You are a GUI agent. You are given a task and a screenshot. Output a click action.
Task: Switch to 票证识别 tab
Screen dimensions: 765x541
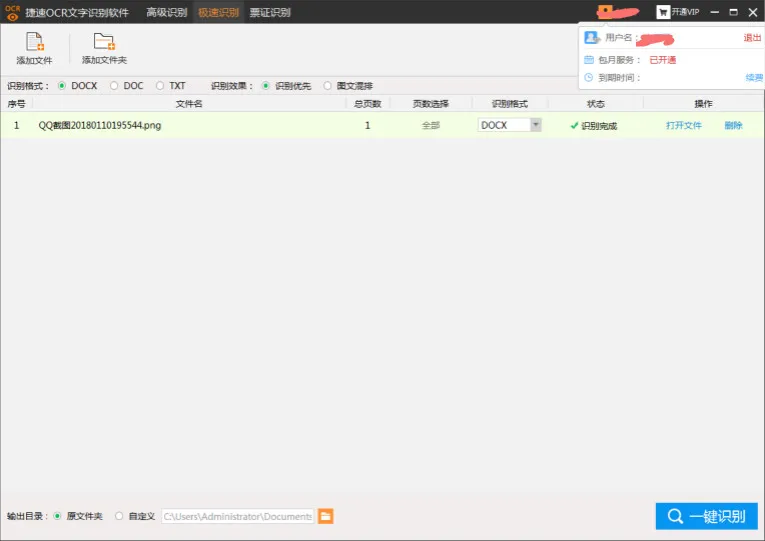tap(270, 12)
